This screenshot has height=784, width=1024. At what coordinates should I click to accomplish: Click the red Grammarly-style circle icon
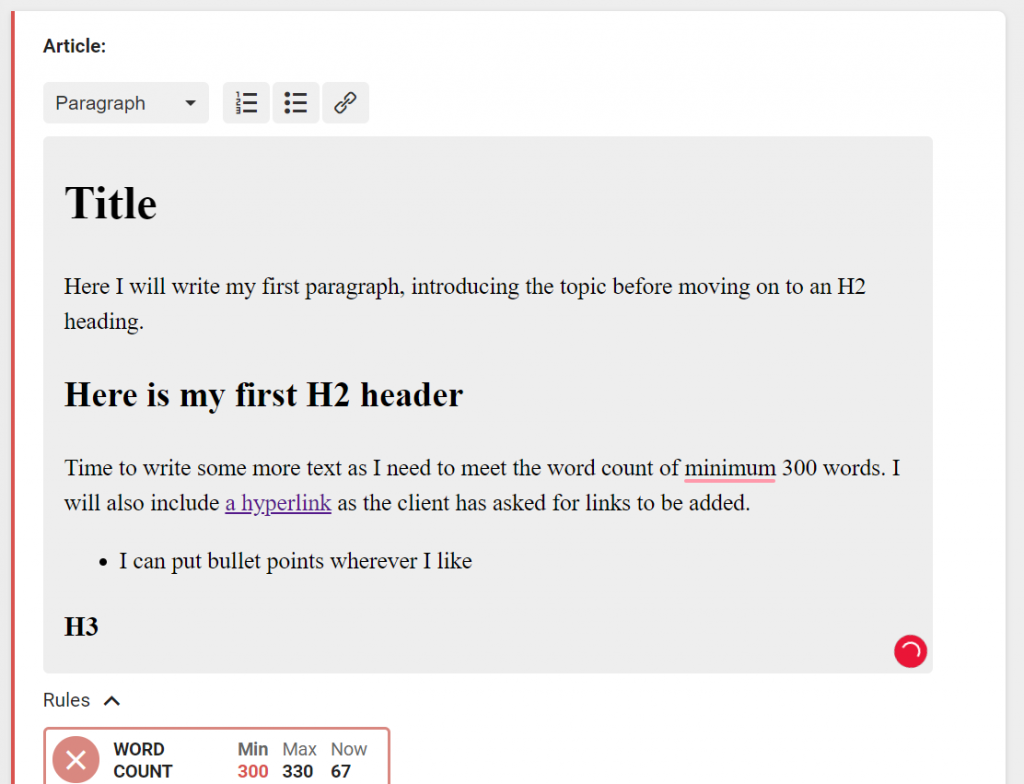(x=910, y=651)
